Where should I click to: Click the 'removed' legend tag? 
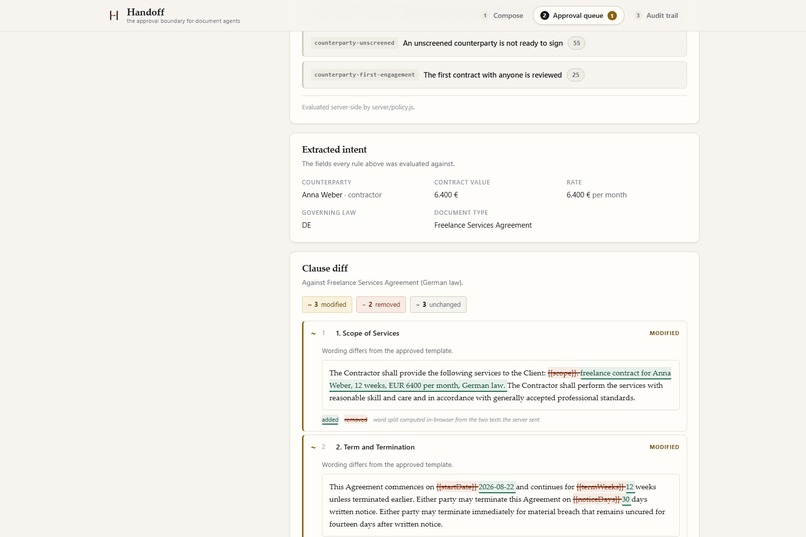click(355, 420)
